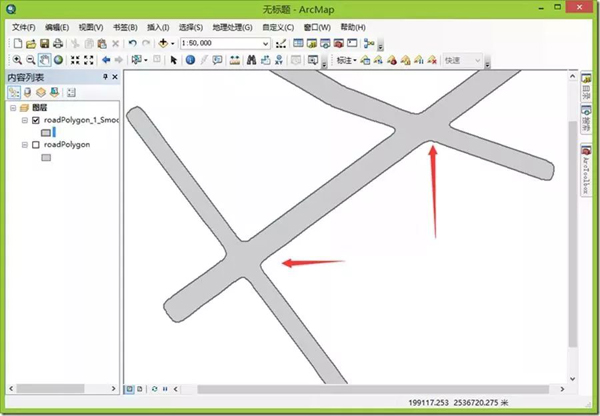The width and height of the screenshot is (600, 416).
Task: Click the Table of Contents options button
Action: pyautogui.click(x=71, y=92)
